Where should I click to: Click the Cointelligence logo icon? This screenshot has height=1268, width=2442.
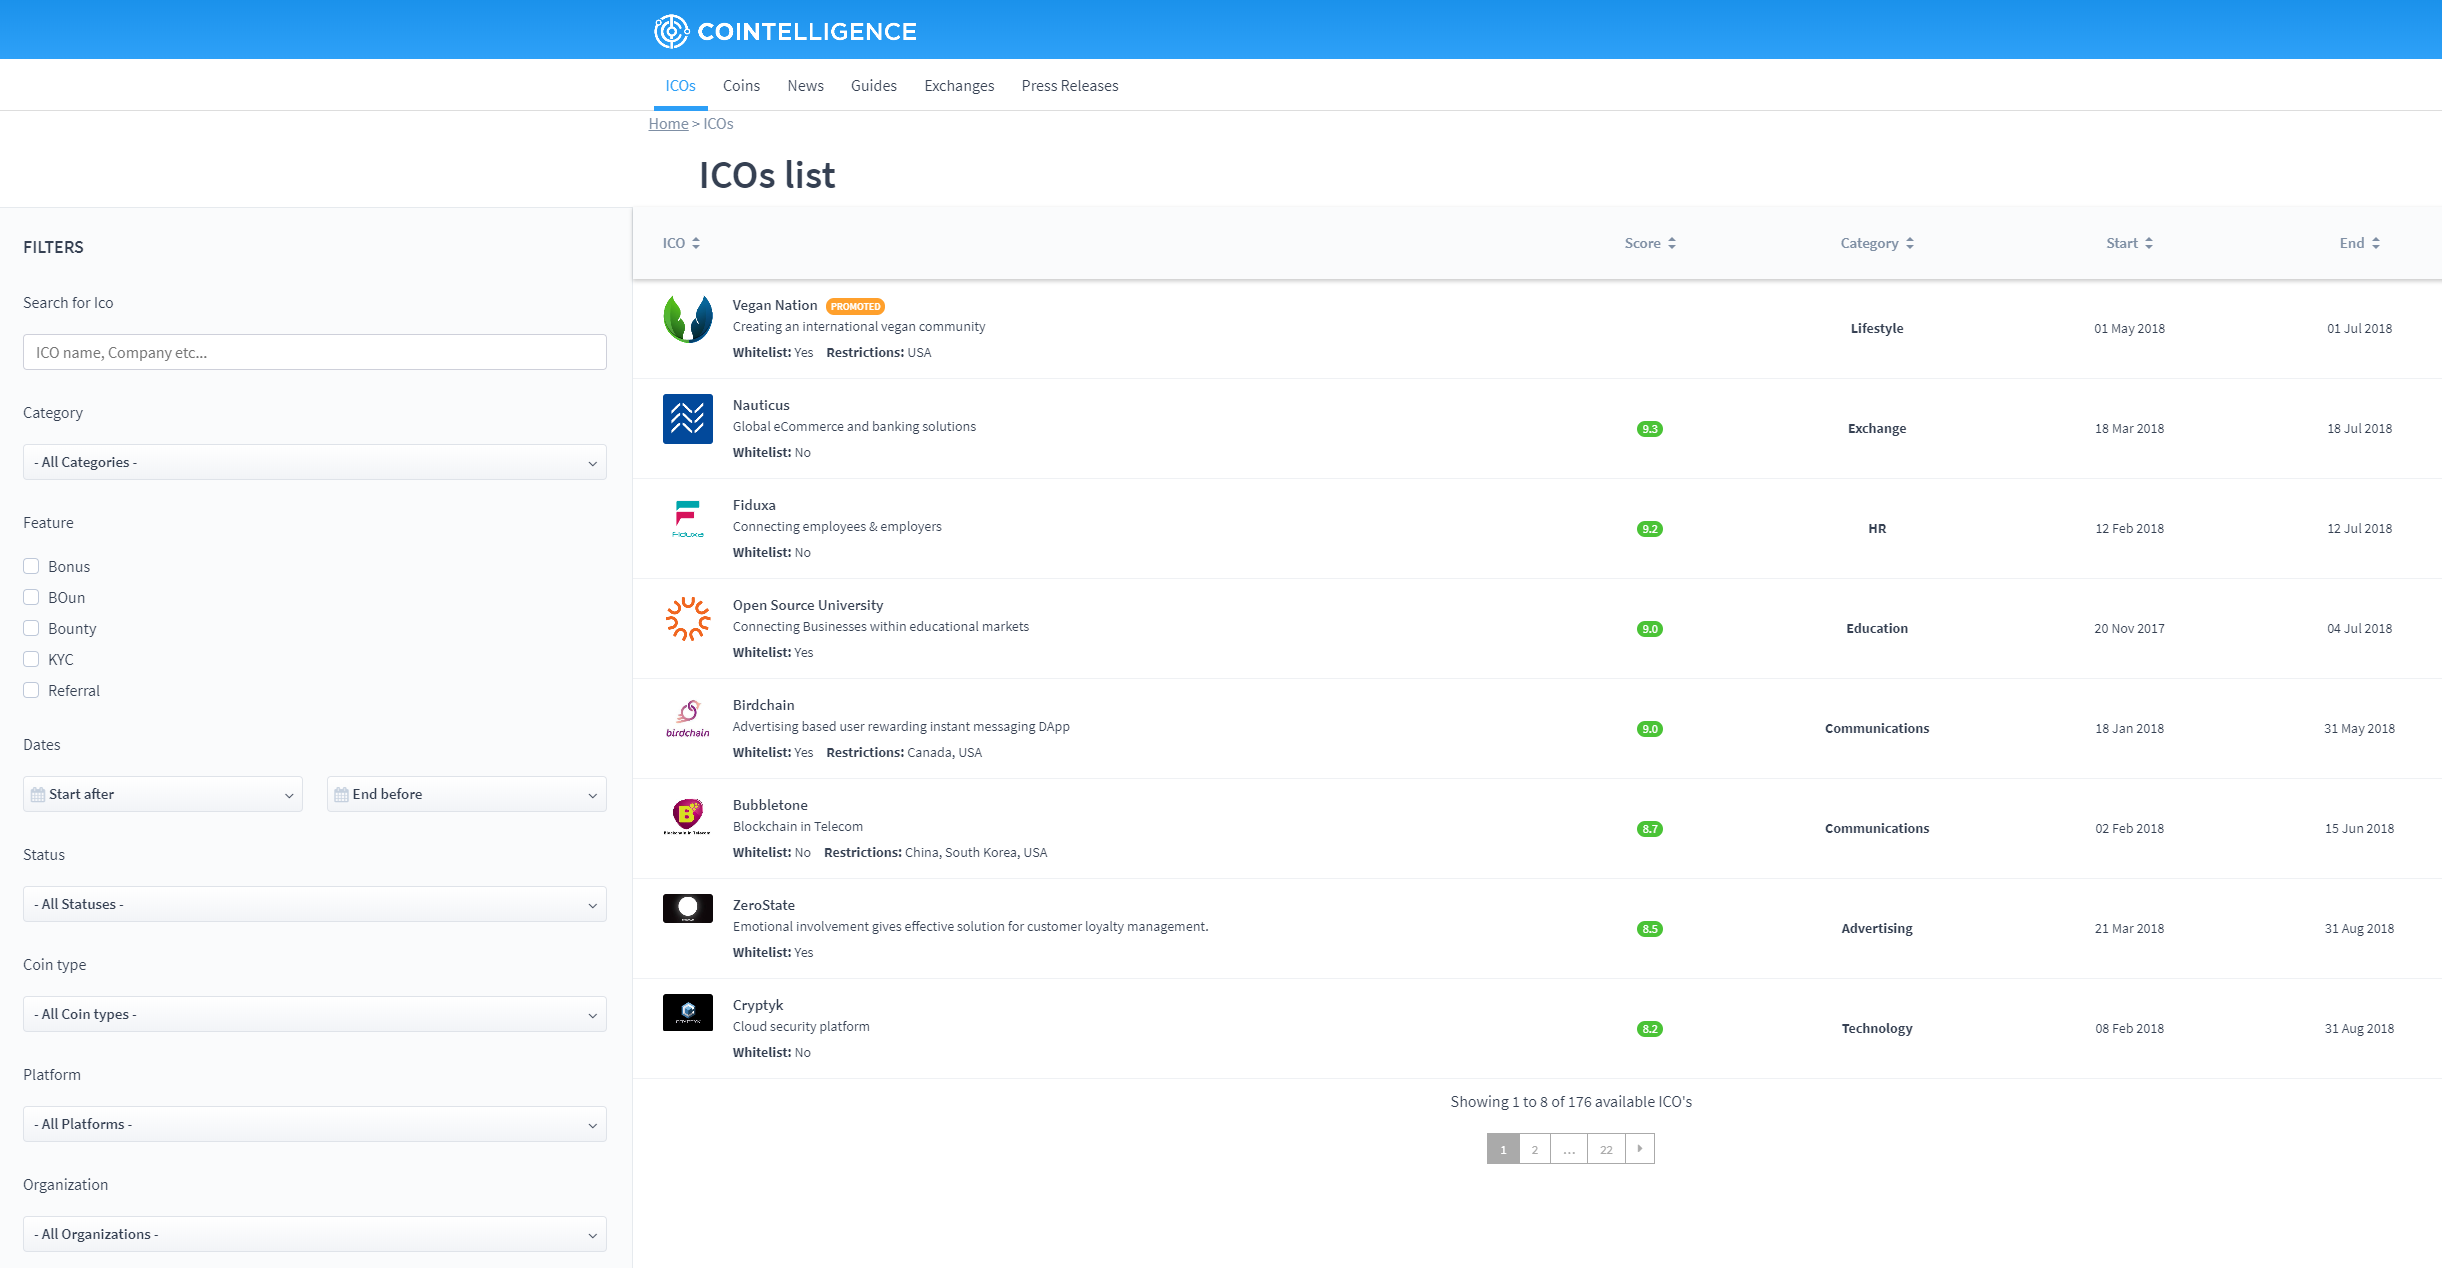671,31
